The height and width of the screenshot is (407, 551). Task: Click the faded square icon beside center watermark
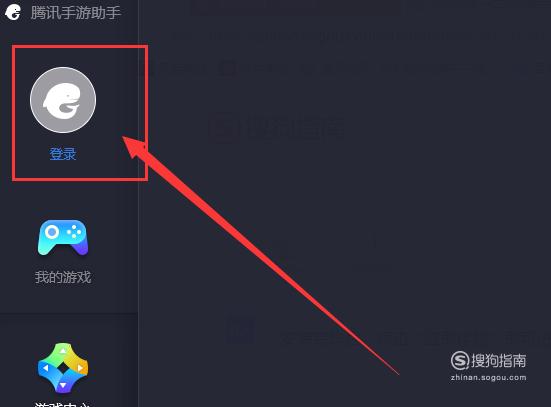click(224, 127)
